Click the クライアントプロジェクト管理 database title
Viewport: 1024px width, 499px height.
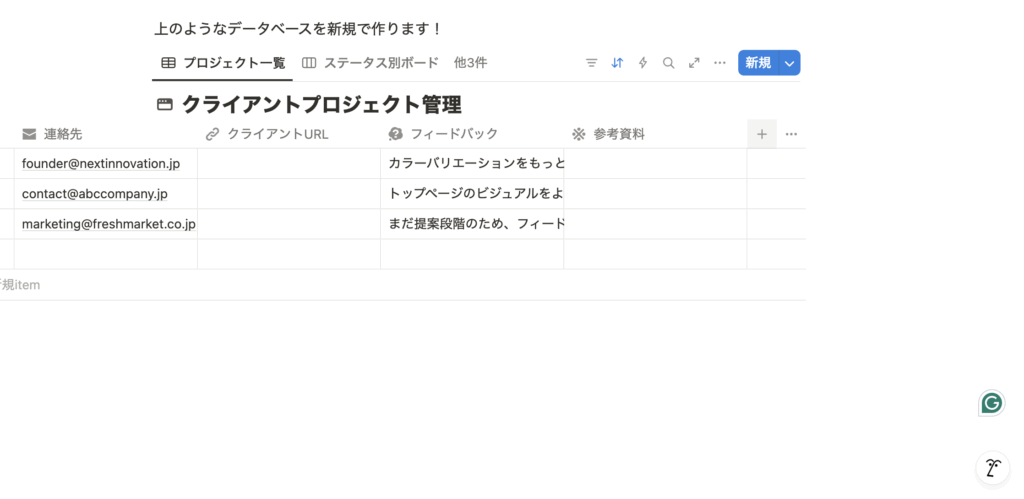click(321, 105)
